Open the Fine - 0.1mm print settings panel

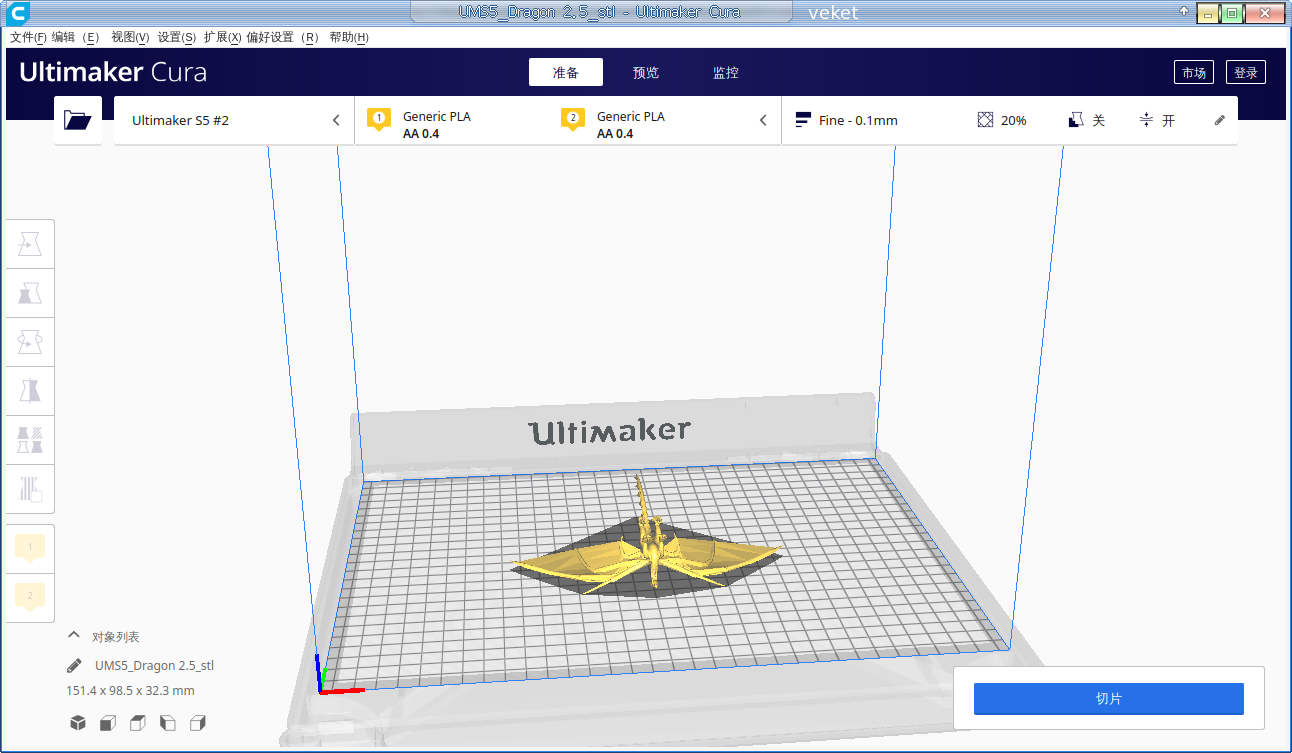tap(860, 119)
